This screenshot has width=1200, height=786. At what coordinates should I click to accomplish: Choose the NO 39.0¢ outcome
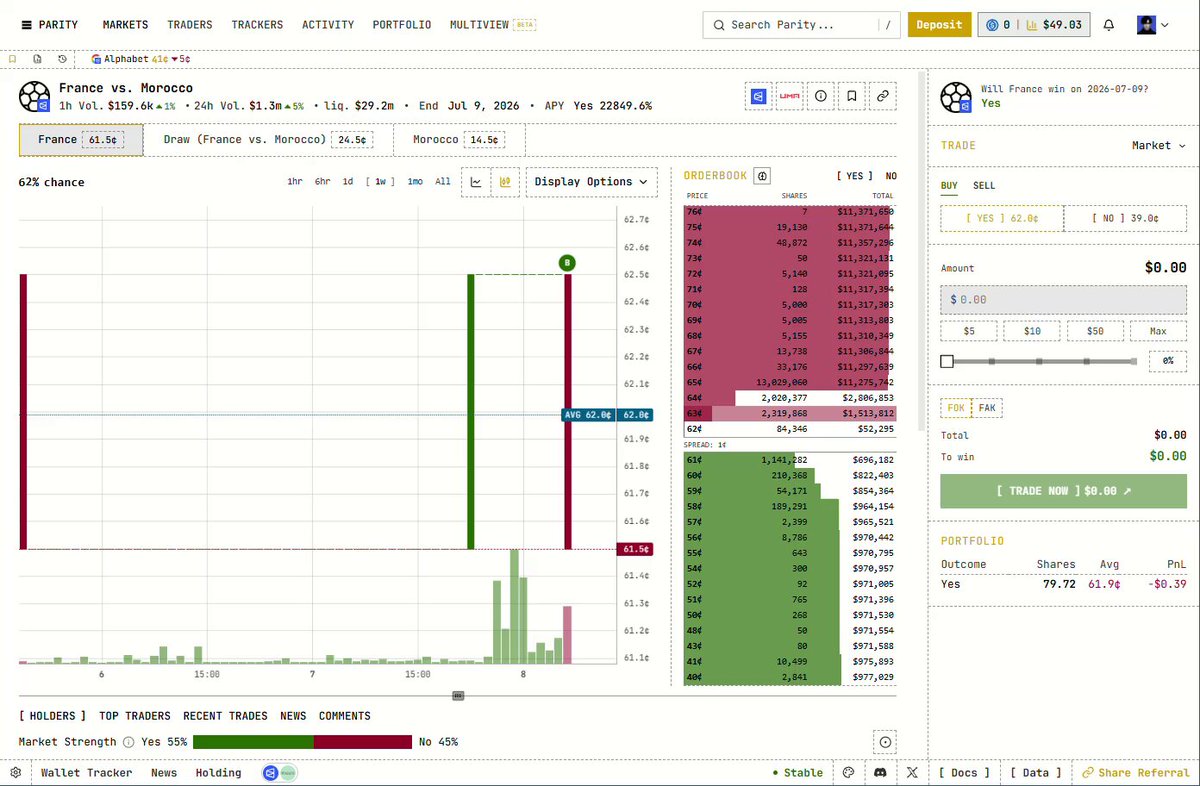1125,218
